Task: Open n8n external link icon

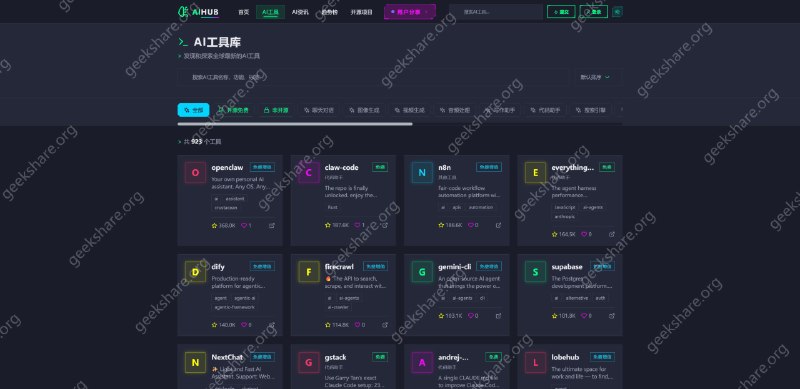Action: (498, 225)
